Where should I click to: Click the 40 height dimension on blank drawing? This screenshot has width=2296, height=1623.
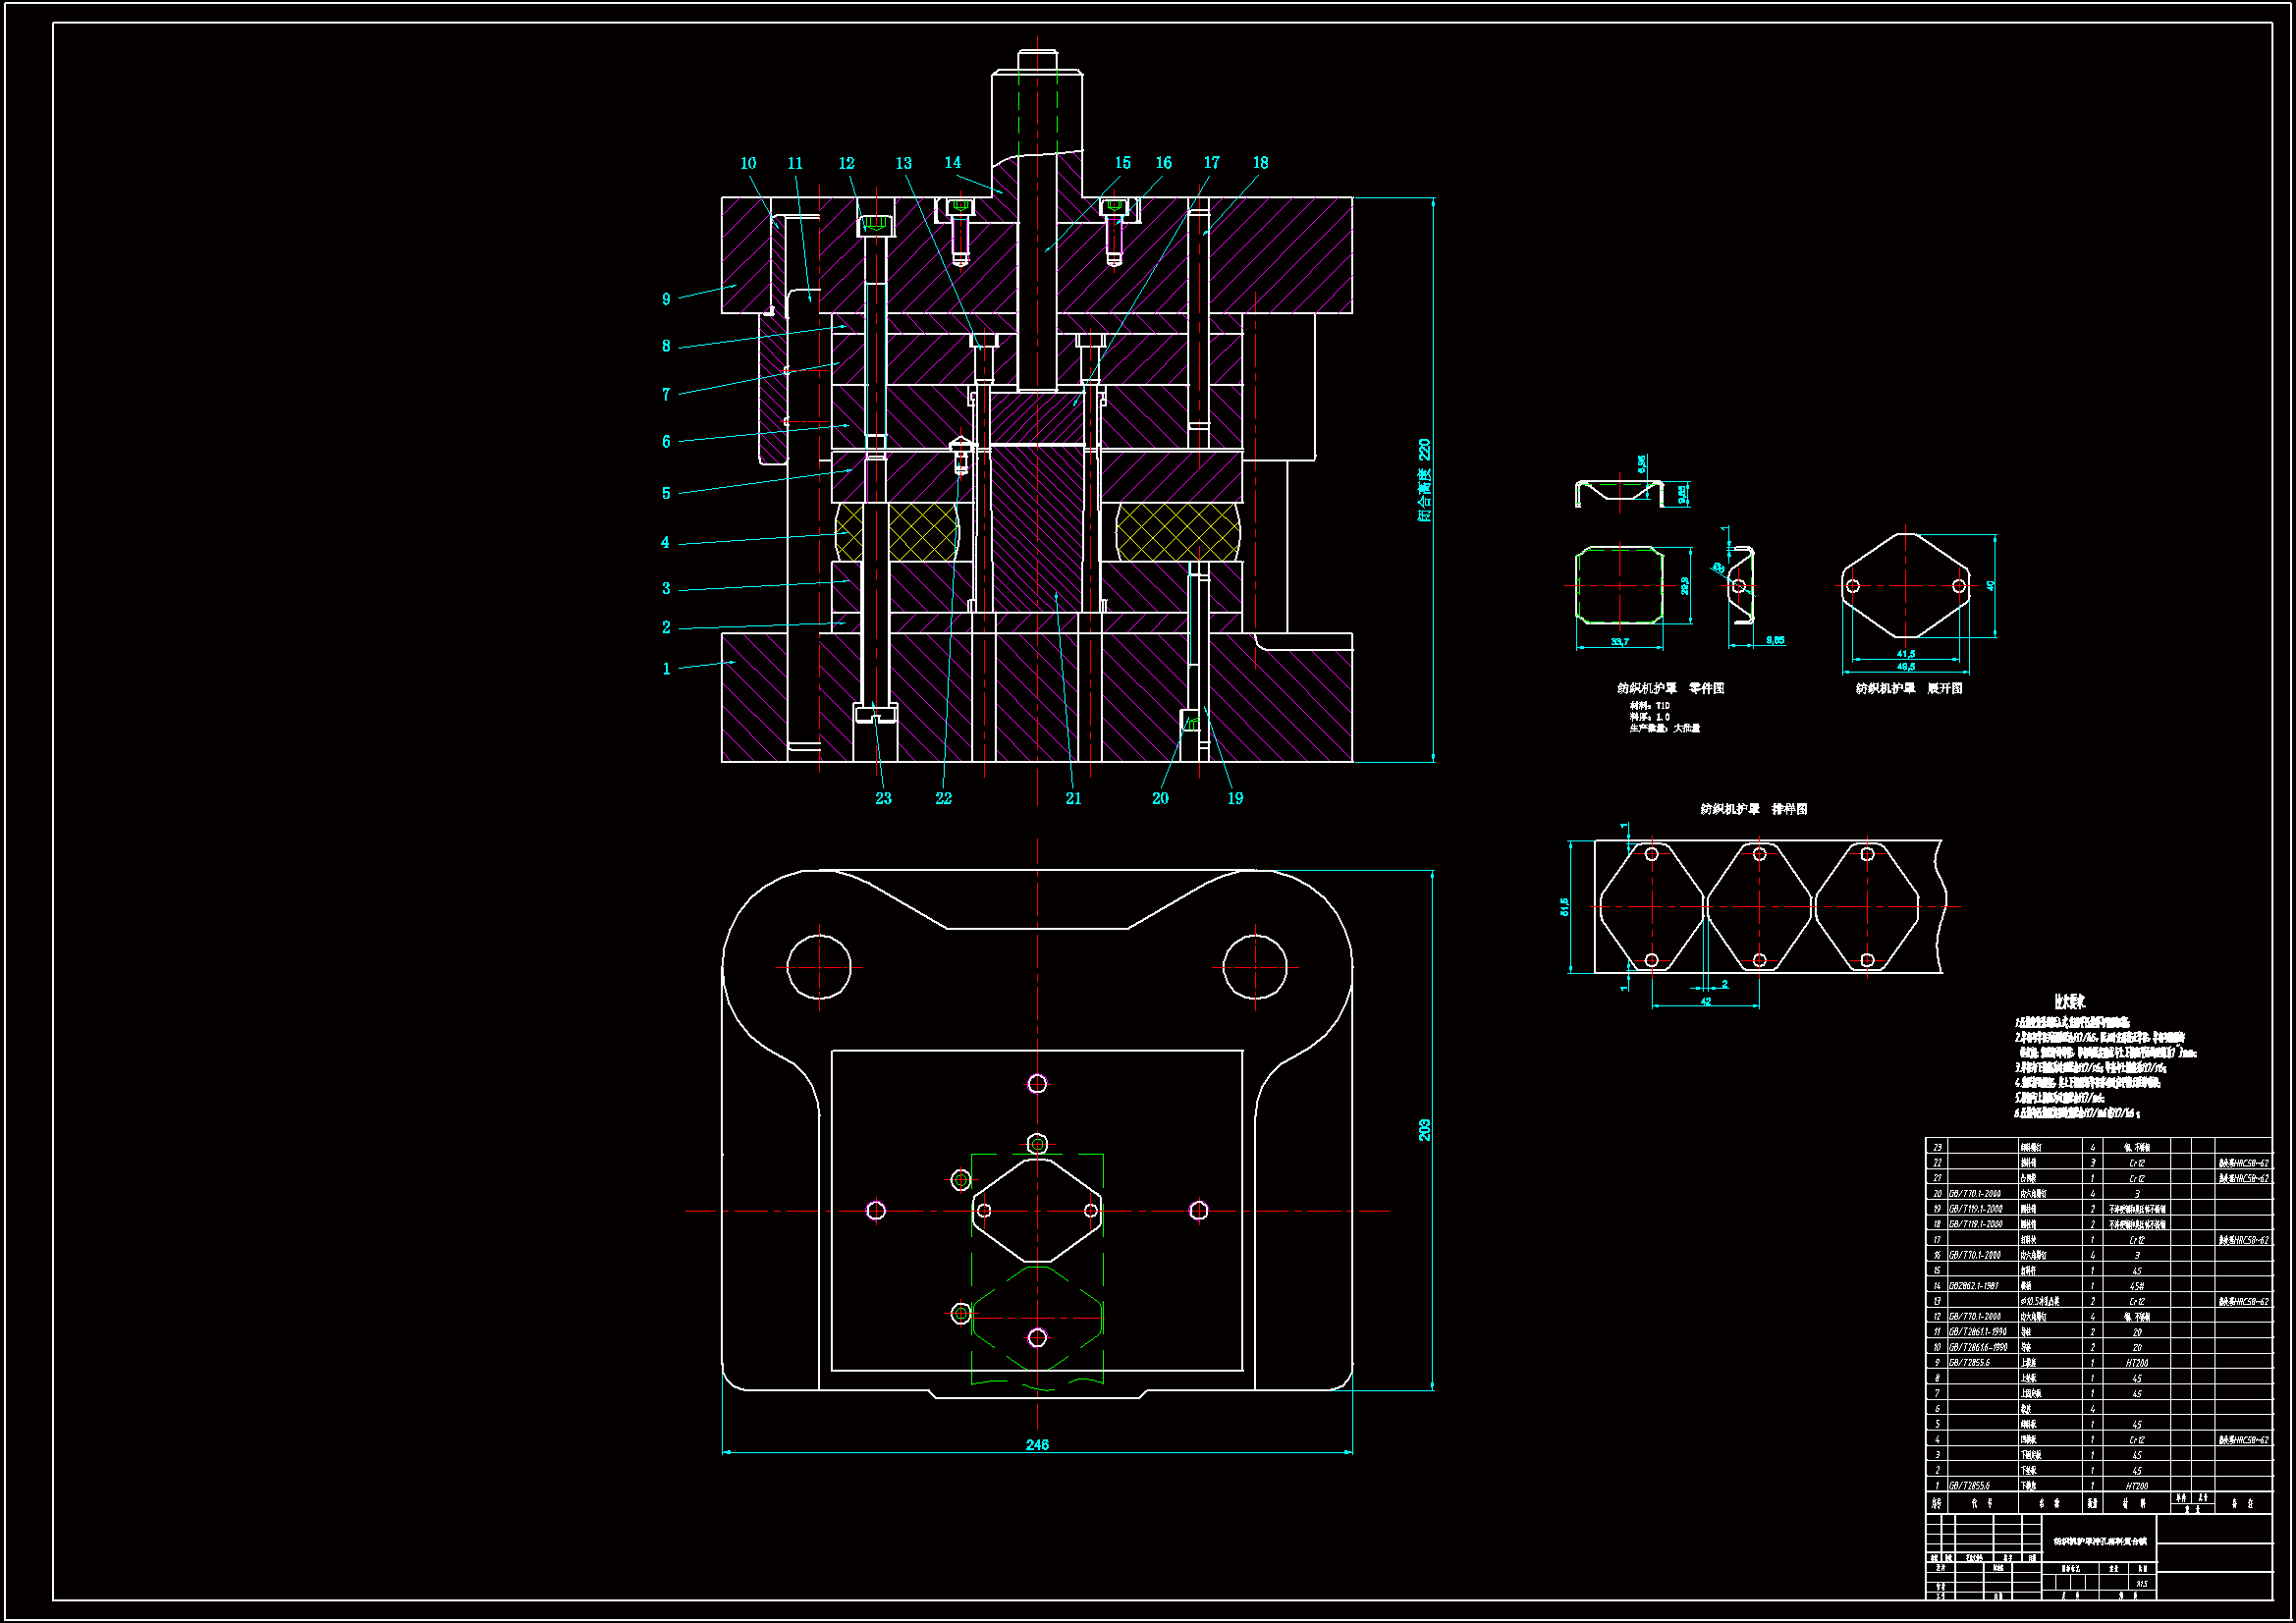tap(1990, 586)
